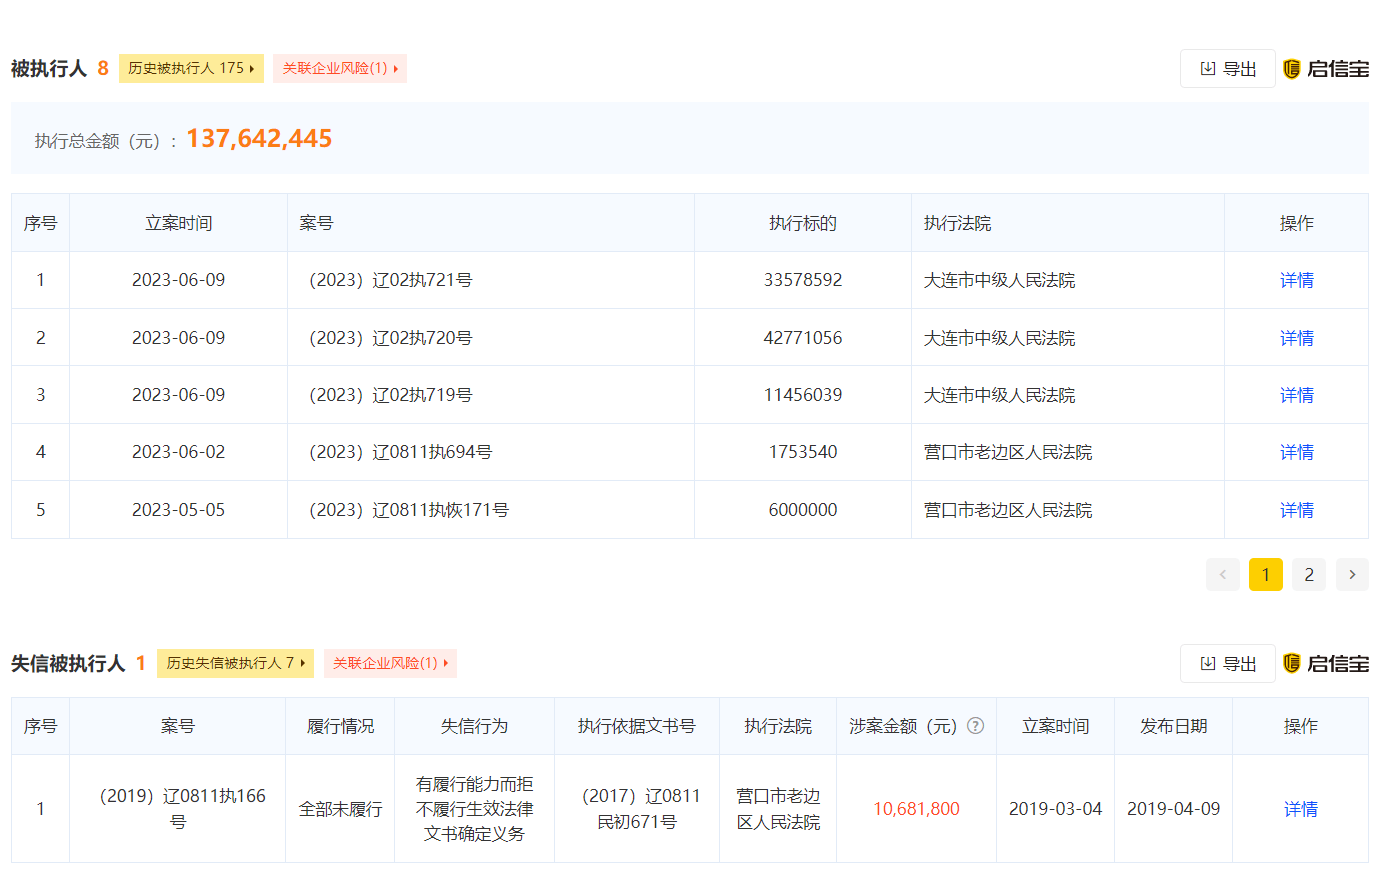
Task: View 详情 for case 辽0811执694号
Action: [1296, 452]
